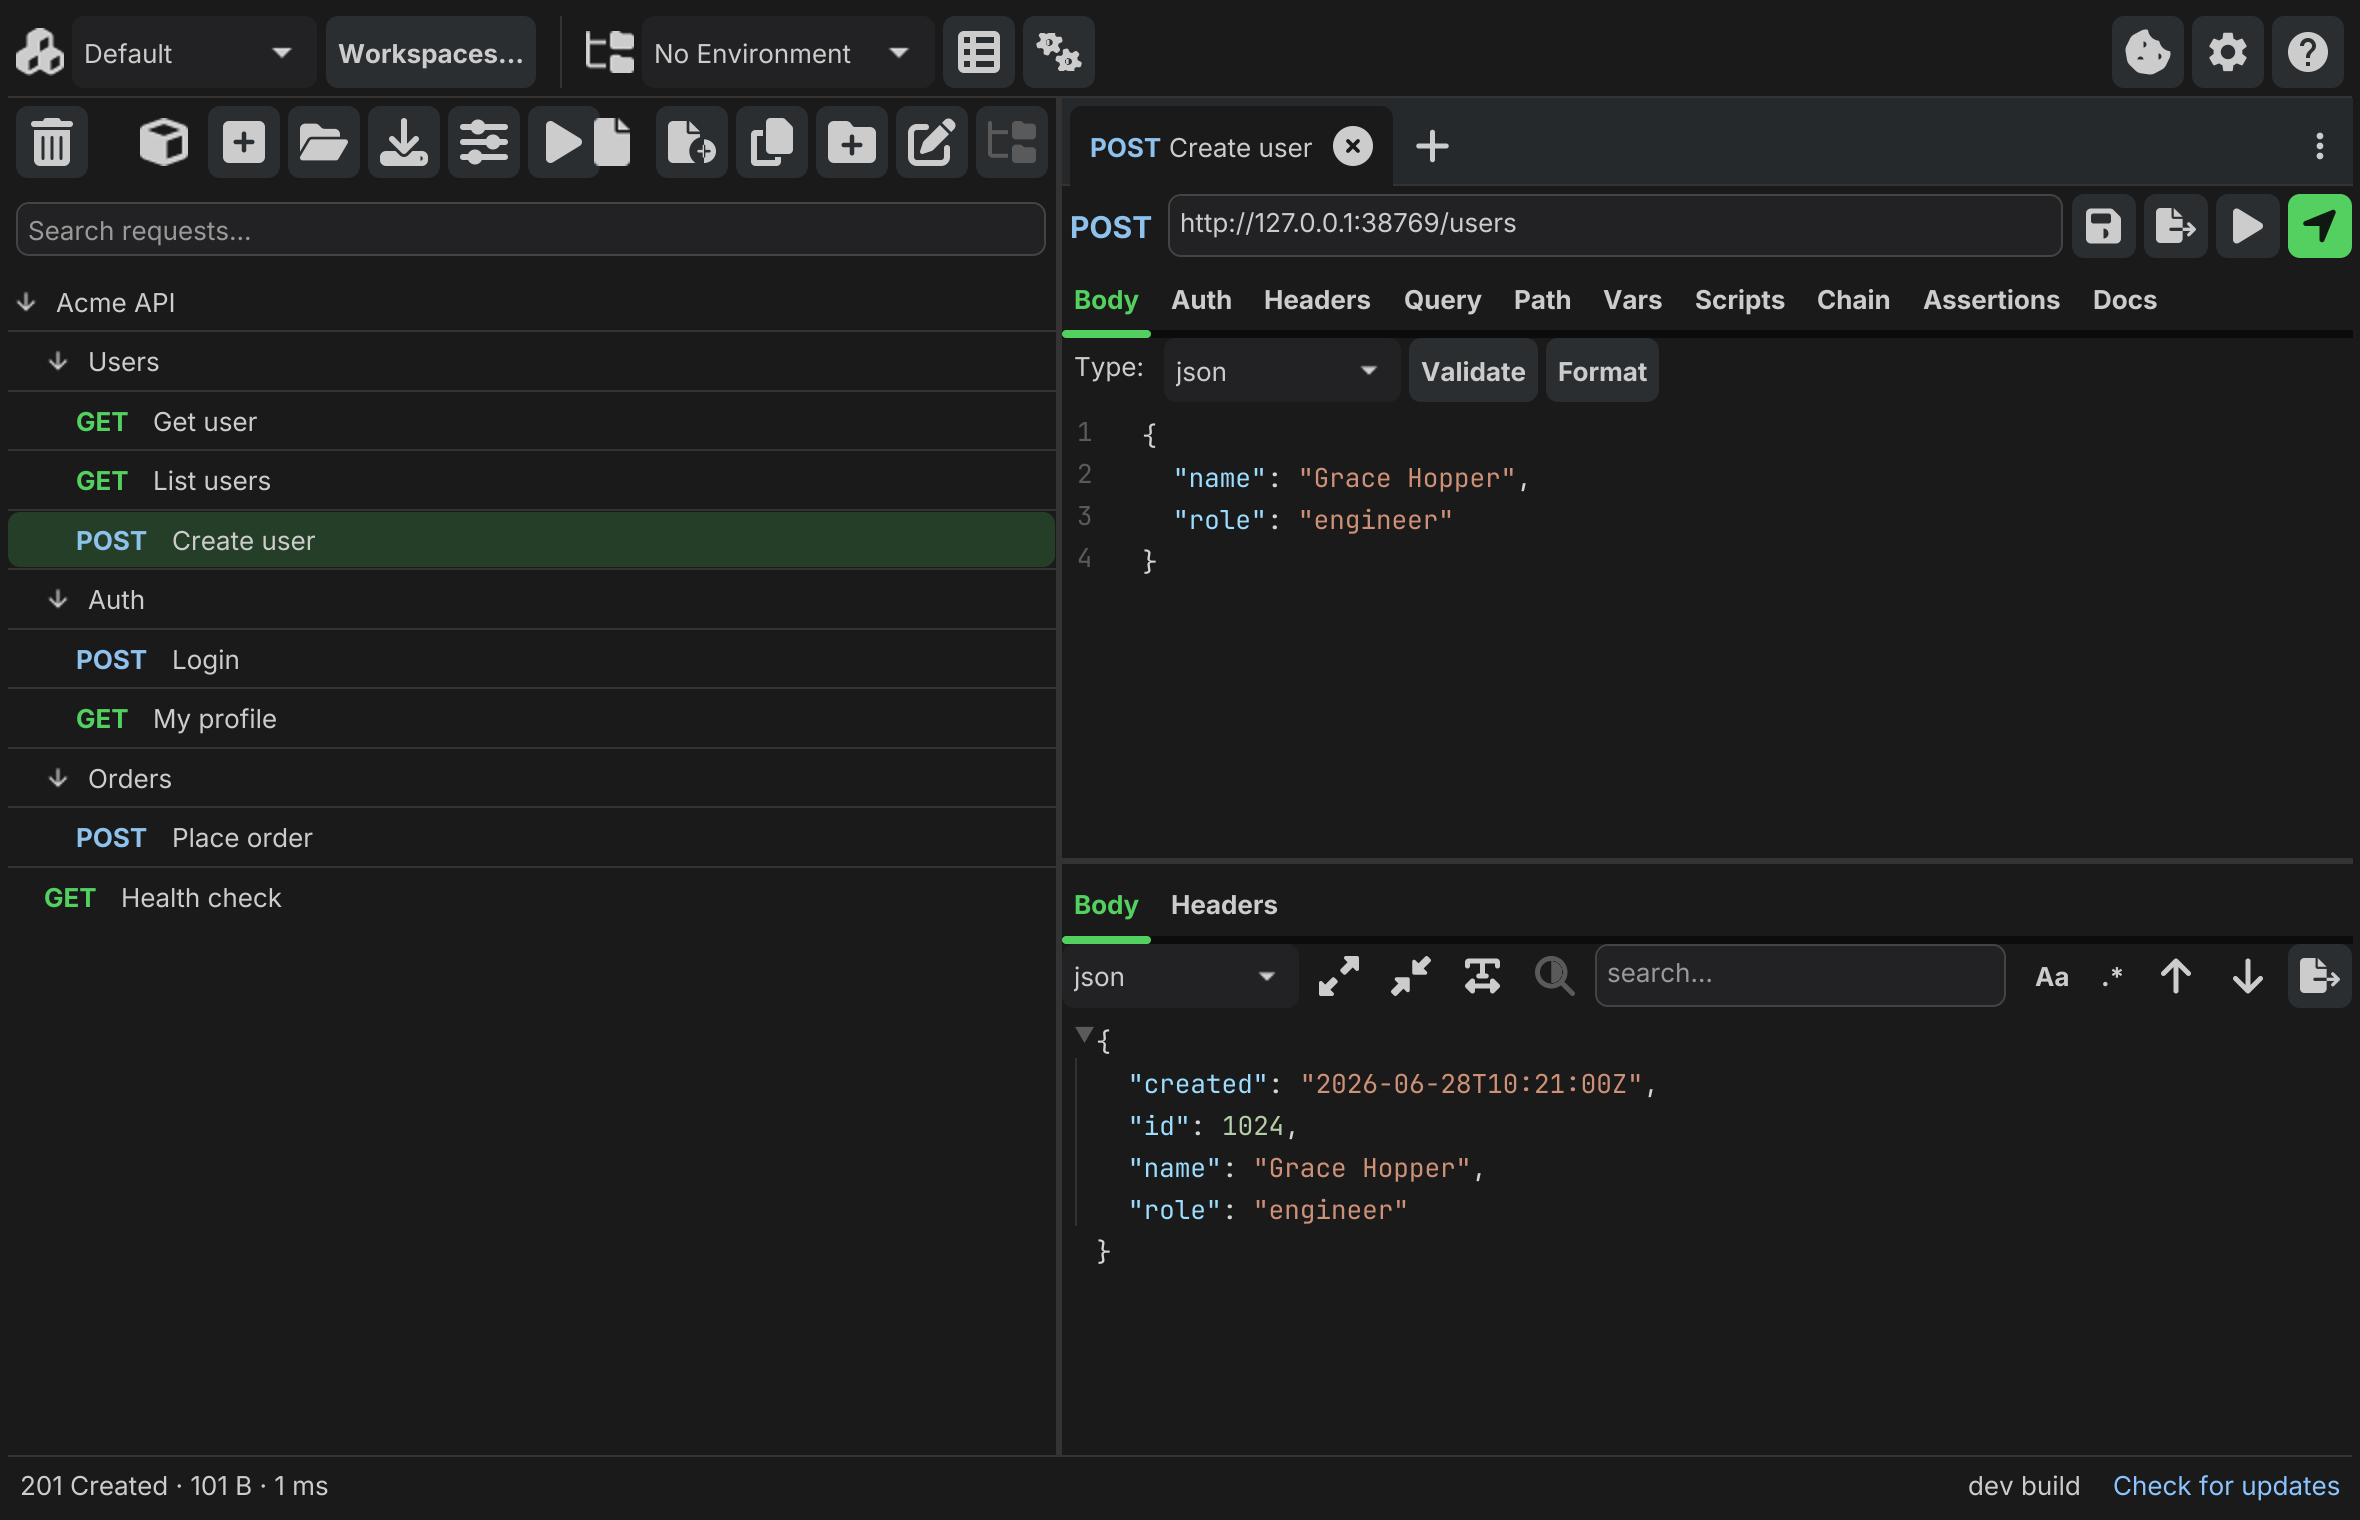Viewport: 2360px width, 1520px height.
Task: Click the edit pencil icon
Action: pos(931,143)
